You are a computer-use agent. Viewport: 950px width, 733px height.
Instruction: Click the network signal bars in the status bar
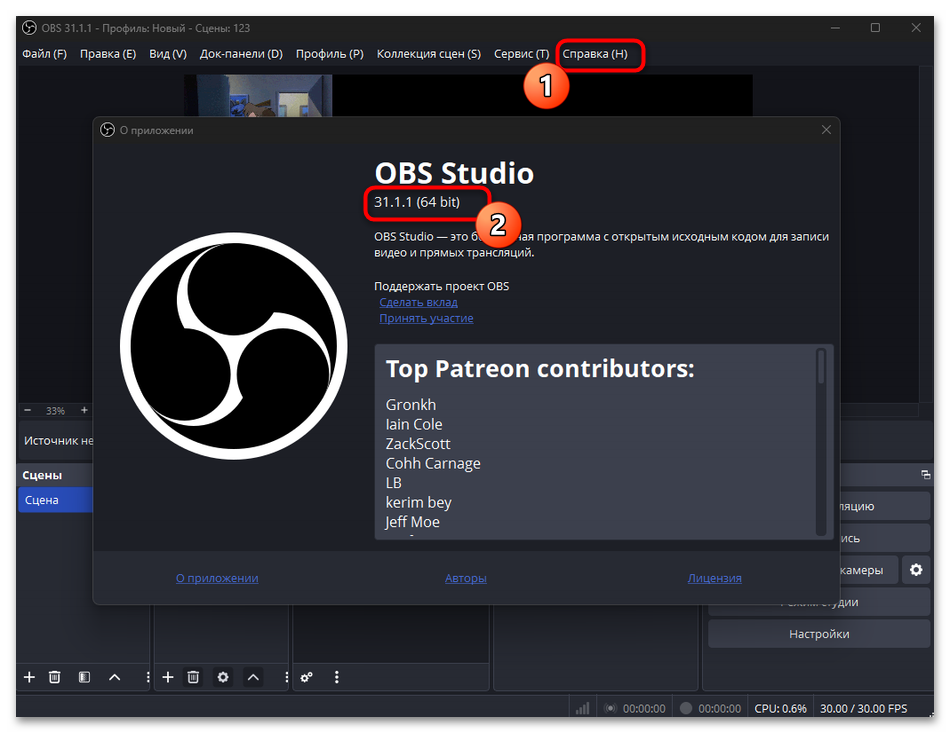582,707
